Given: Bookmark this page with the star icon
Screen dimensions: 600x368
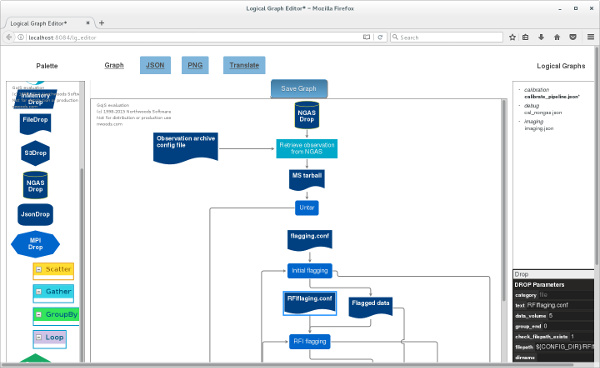Looking at the screenshot, I should pos(512,37).
